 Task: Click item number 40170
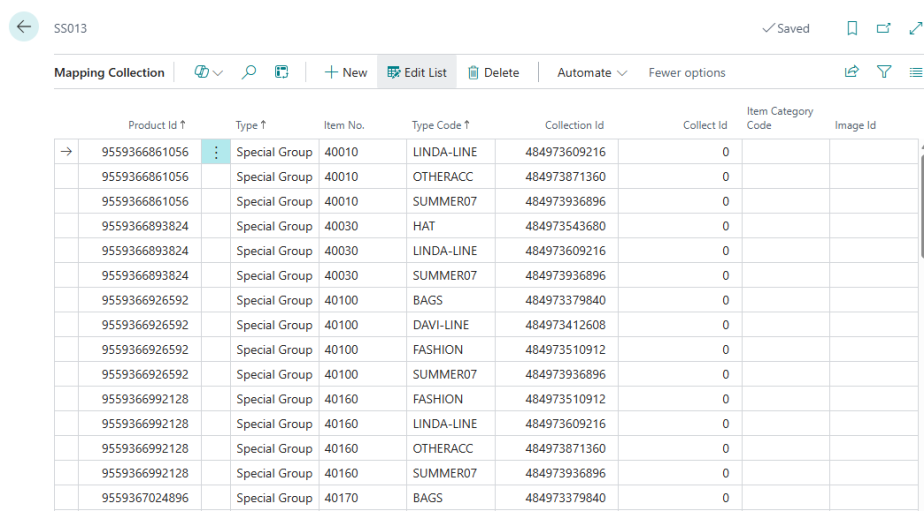[362, 498]
